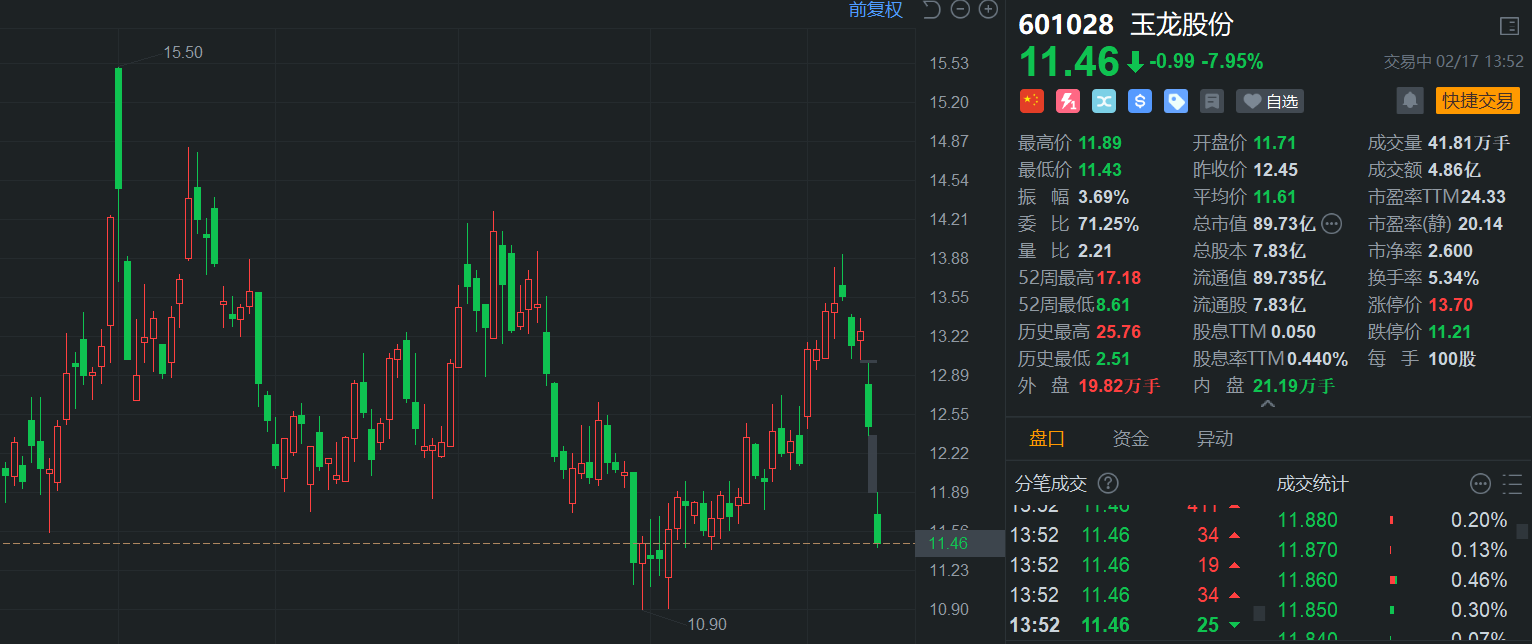Open more options beside 成交统计

click(x=1480, y=484)
